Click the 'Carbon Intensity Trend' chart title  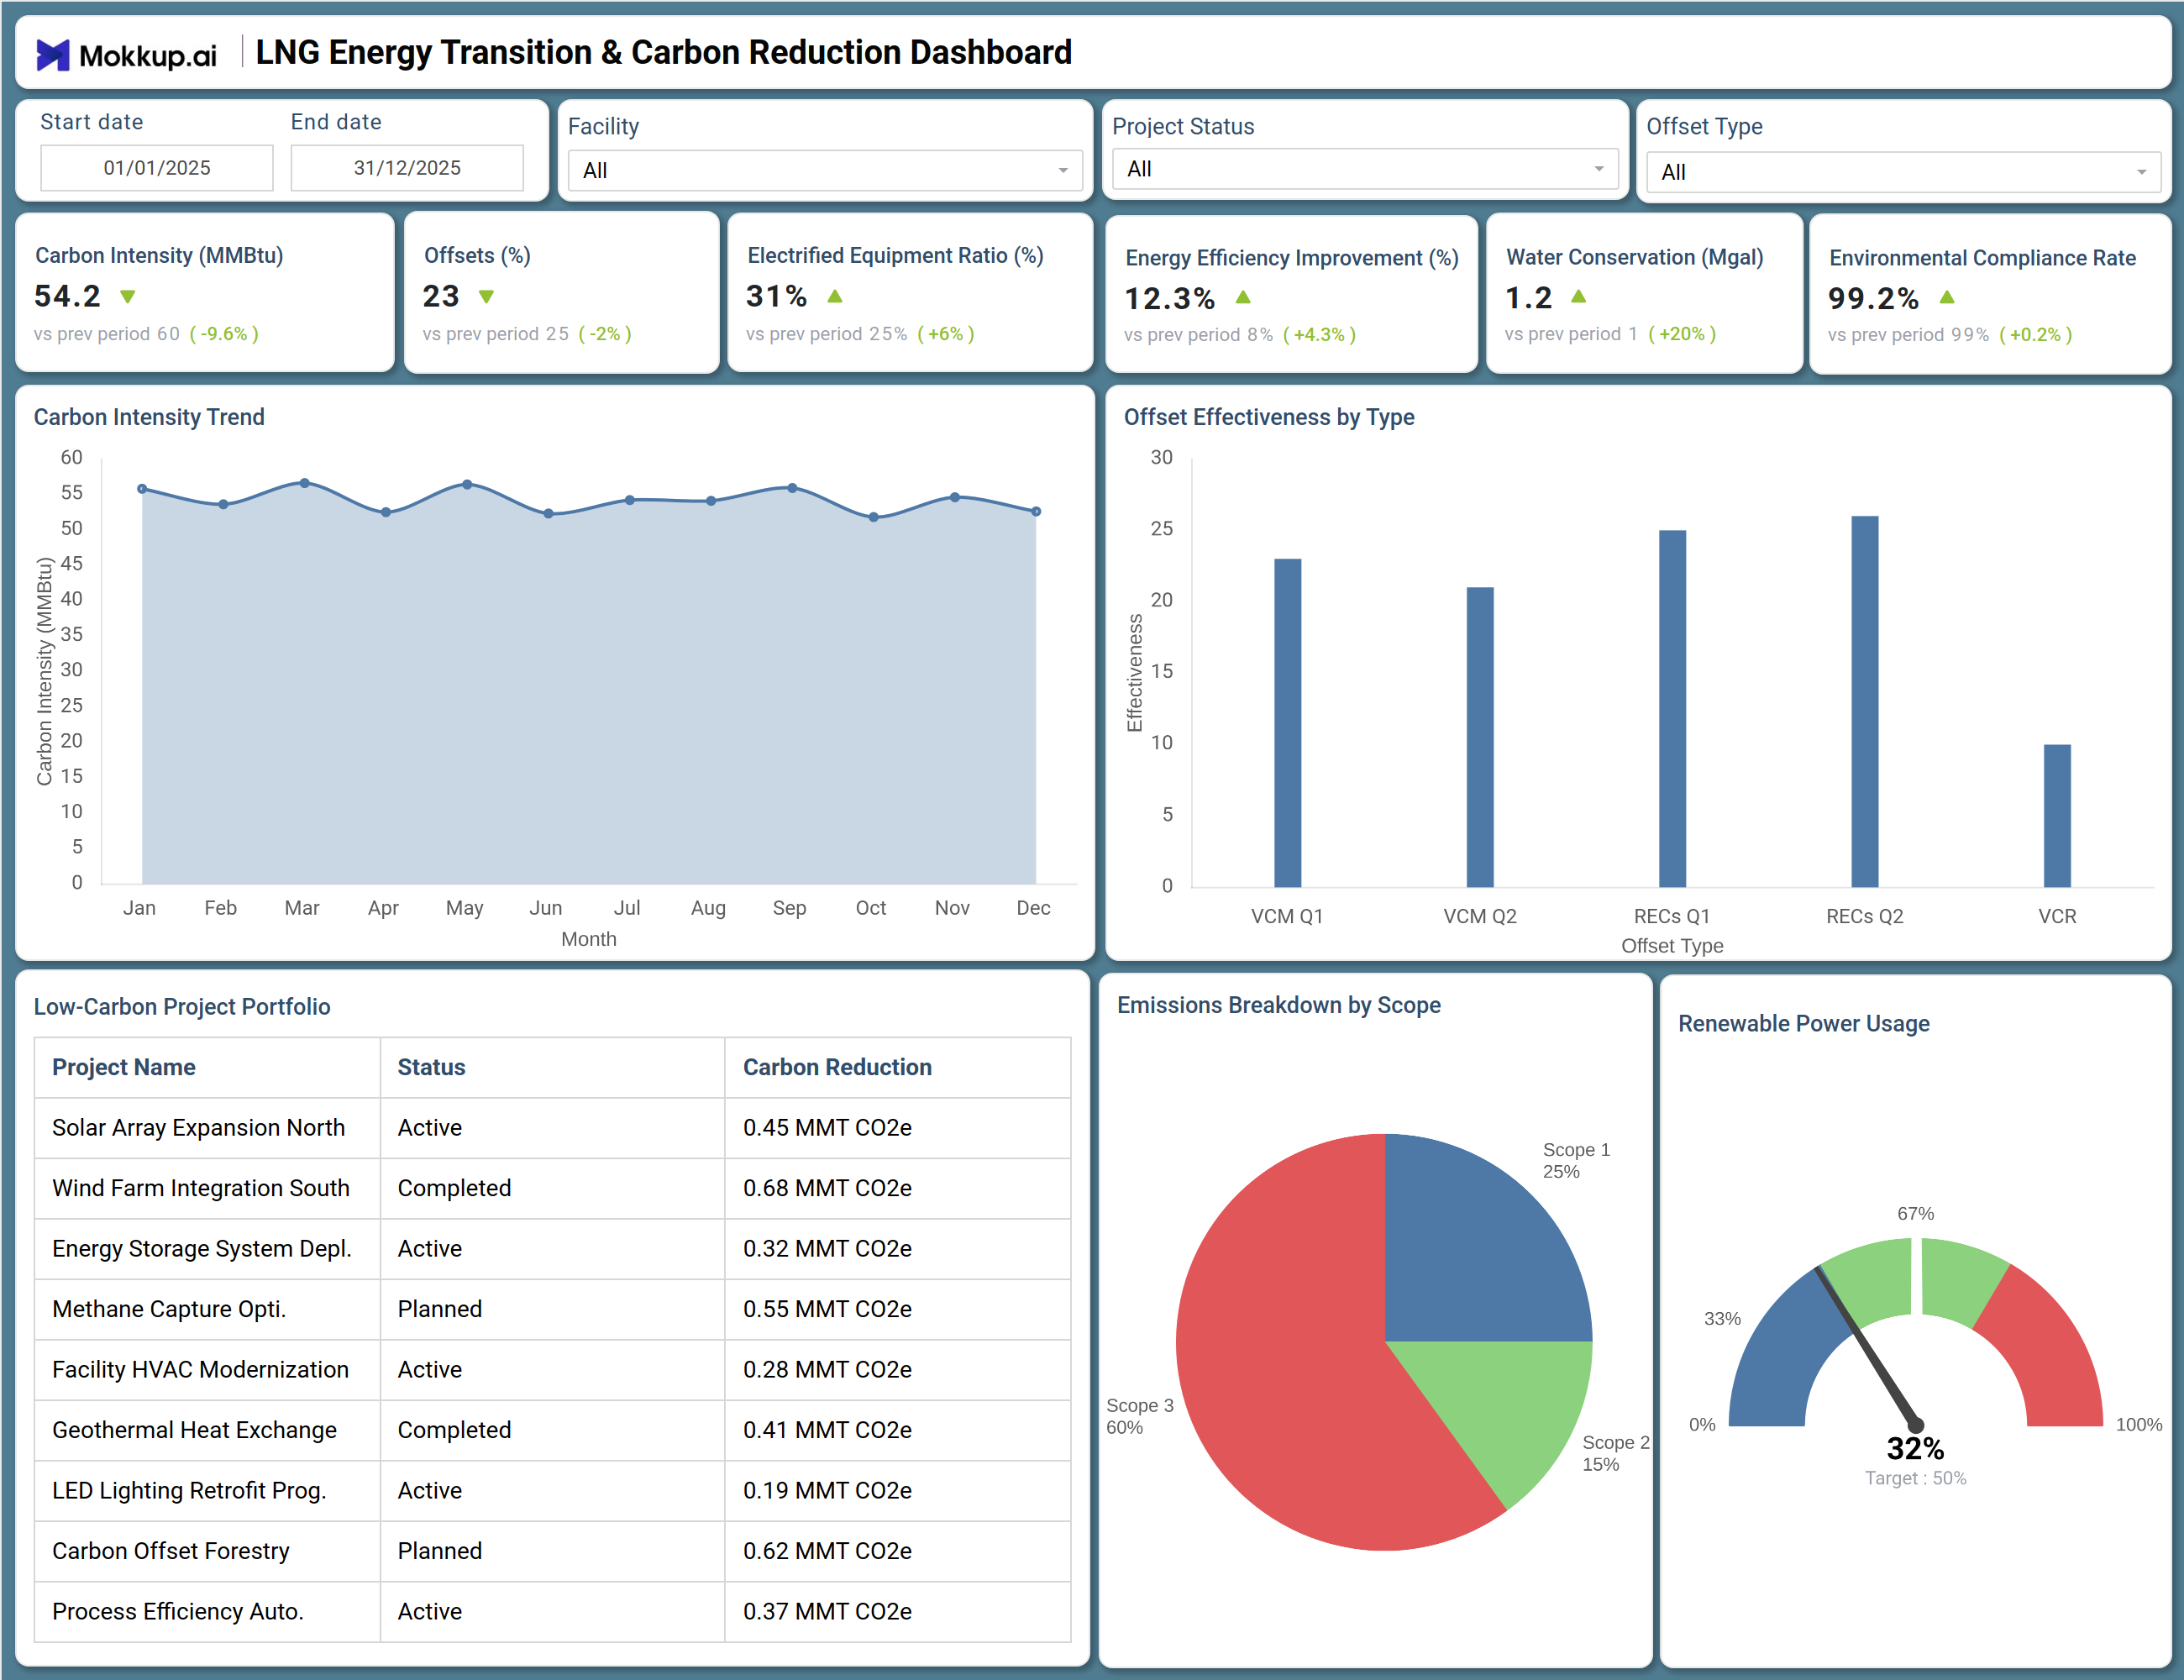[x=149, y=417]
